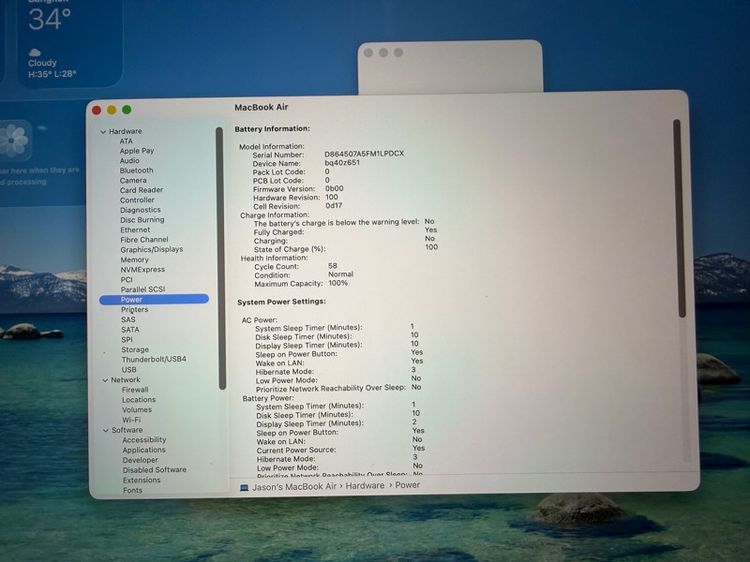Viewport: 750px width, 562px height.
Task: Click the Software category label
Action: click(127, 430)
